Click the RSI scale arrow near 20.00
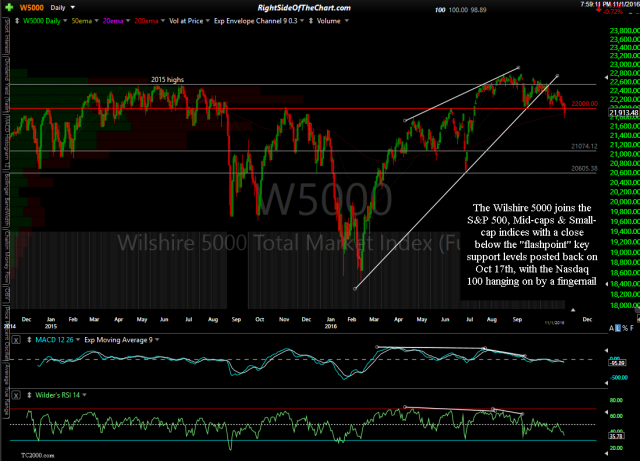Screen dimensions: 640x461 point(606,453)
